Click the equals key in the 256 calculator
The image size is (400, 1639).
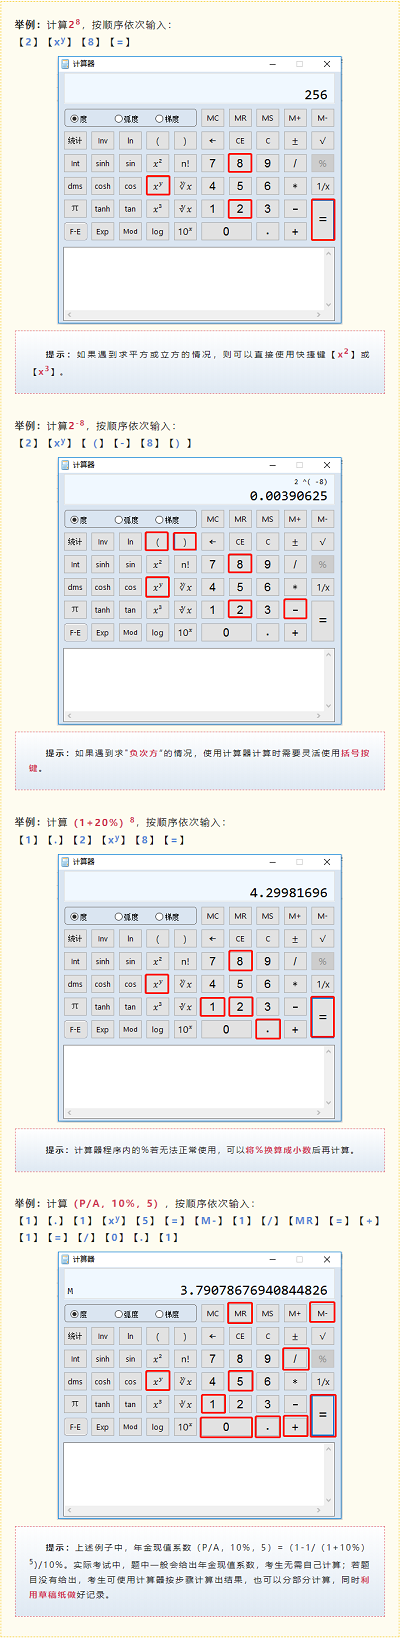(322, 220)
